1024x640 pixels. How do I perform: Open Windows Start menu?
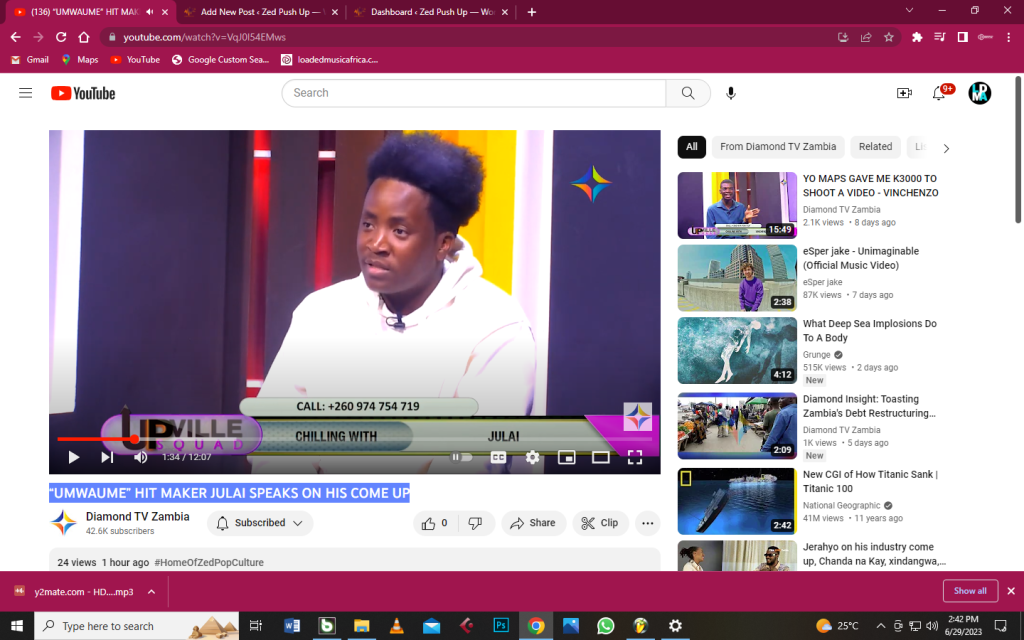pyautogui.click(x=16, y=626)
